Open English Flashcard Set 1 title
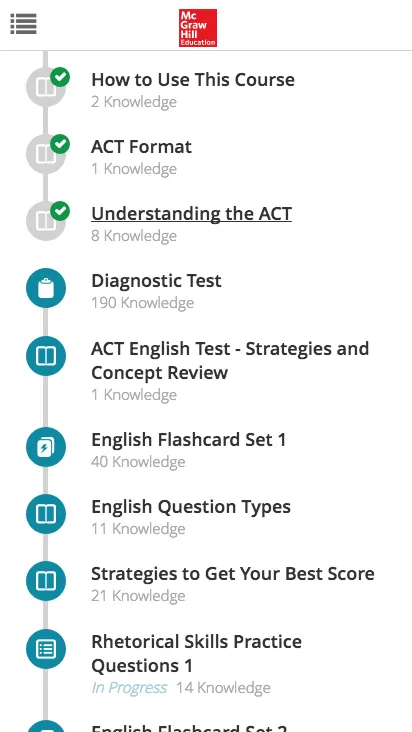 pyautogui.click(x=189, y=440)
